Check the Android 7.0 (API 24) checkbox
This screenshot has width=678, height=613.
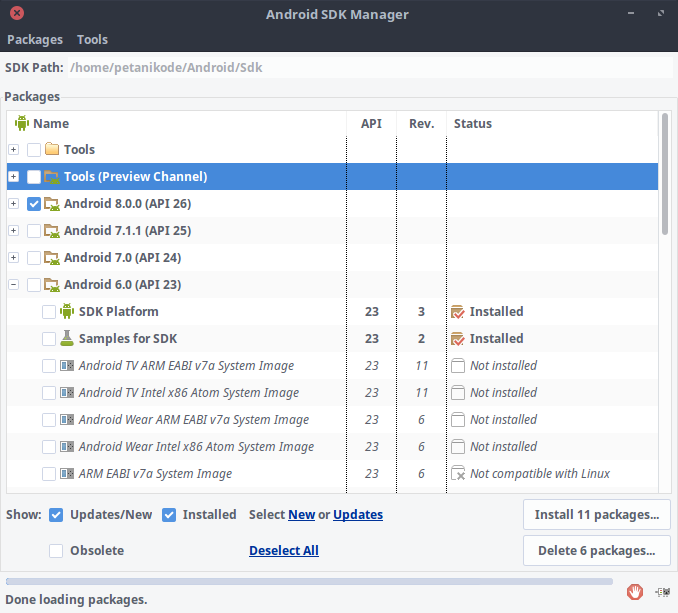click(34, 258)
